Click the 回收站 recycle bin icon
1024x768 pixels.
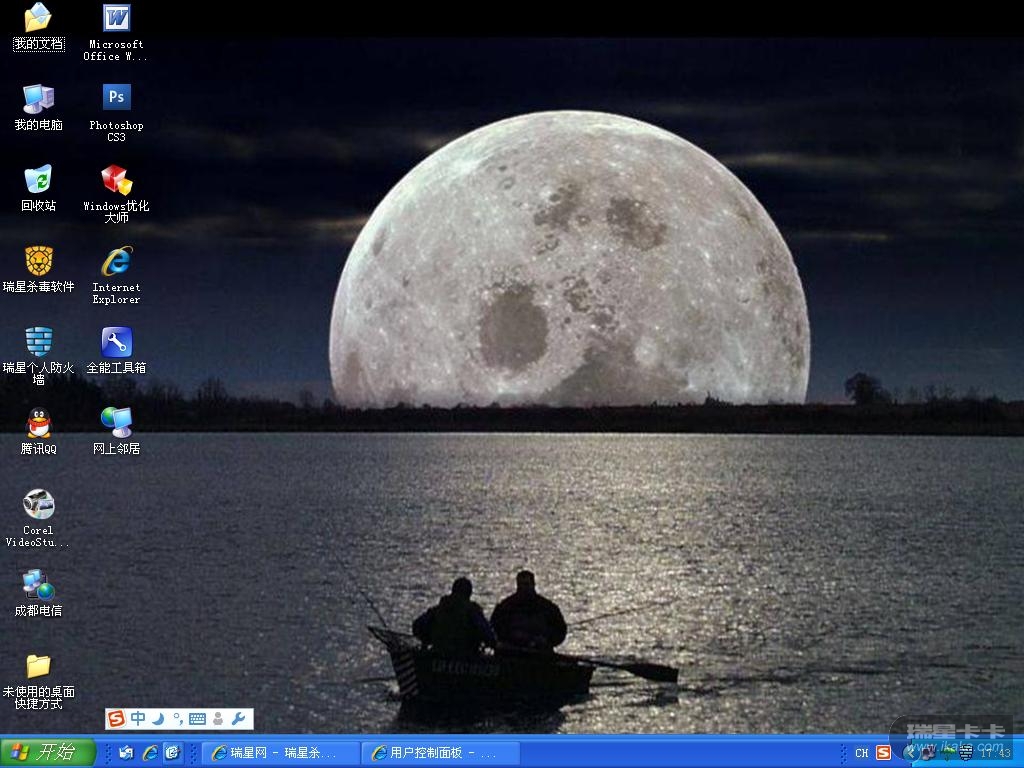coord(38,180)
